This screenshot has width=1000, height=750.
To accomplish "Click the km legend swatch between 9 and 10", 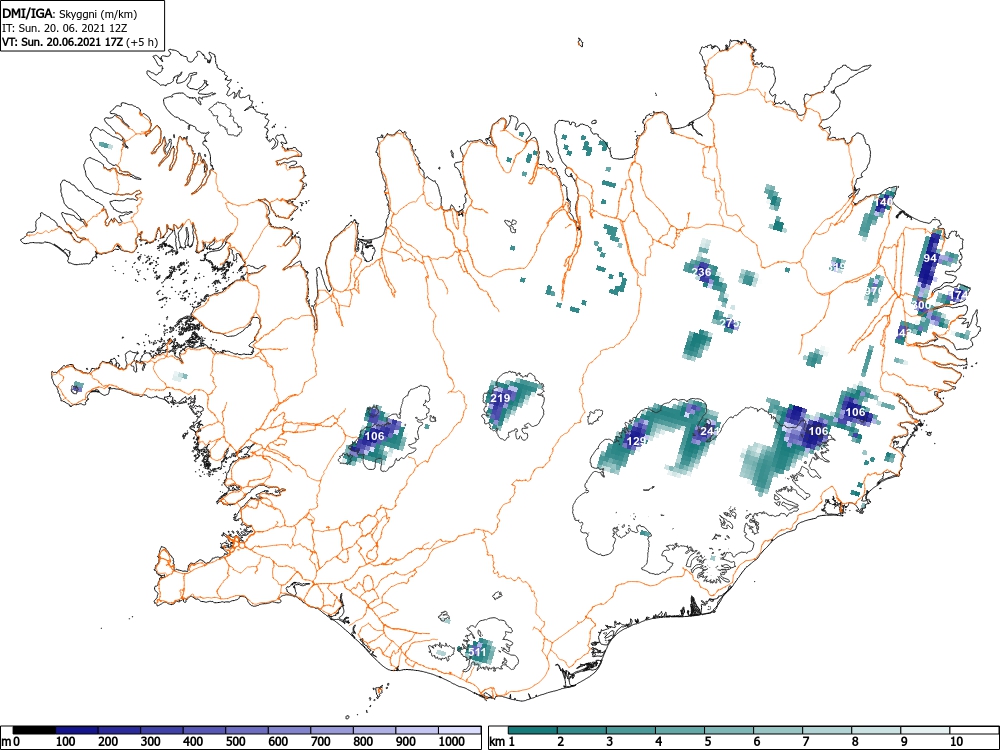I will coord(925,730).
